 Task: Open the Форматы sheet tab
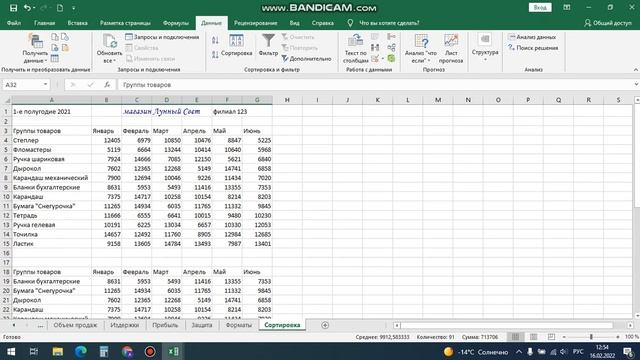pos(239,325)
